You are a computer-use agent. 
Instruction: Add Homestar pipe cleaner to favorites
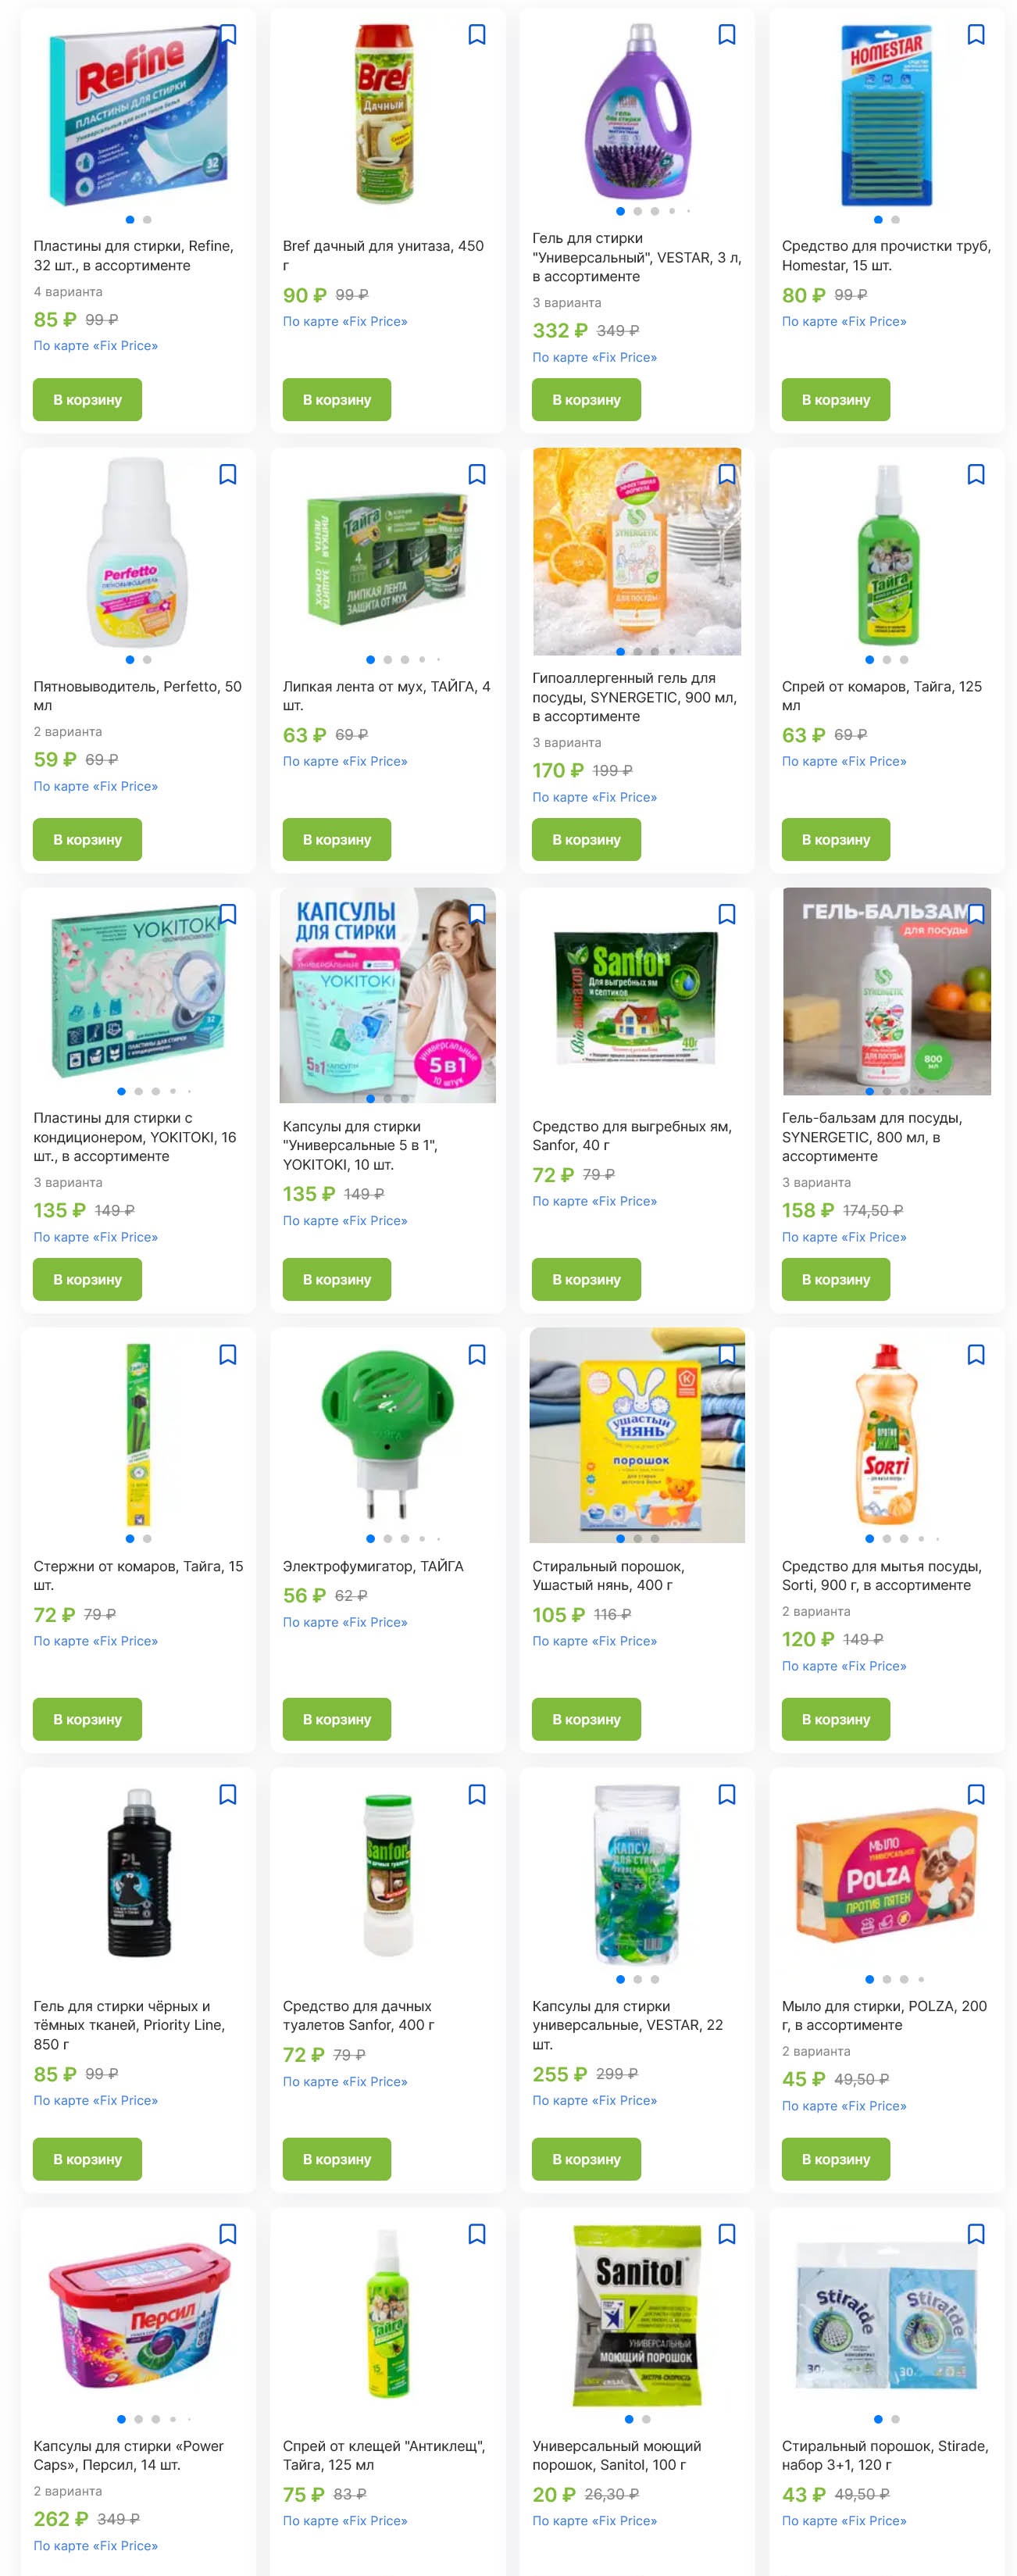tap(976, 35)
